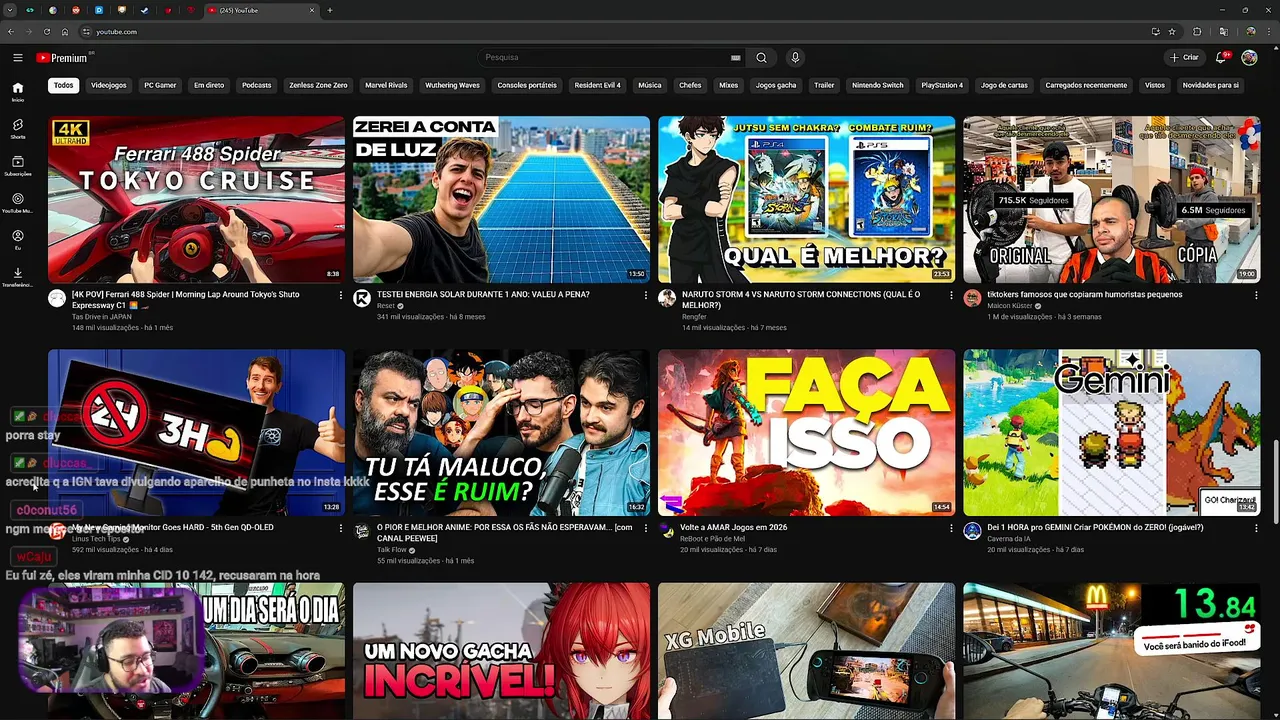Open the YouTube account avatar menu
The height and width of the screenshot is (720, 1280).
1249,58
